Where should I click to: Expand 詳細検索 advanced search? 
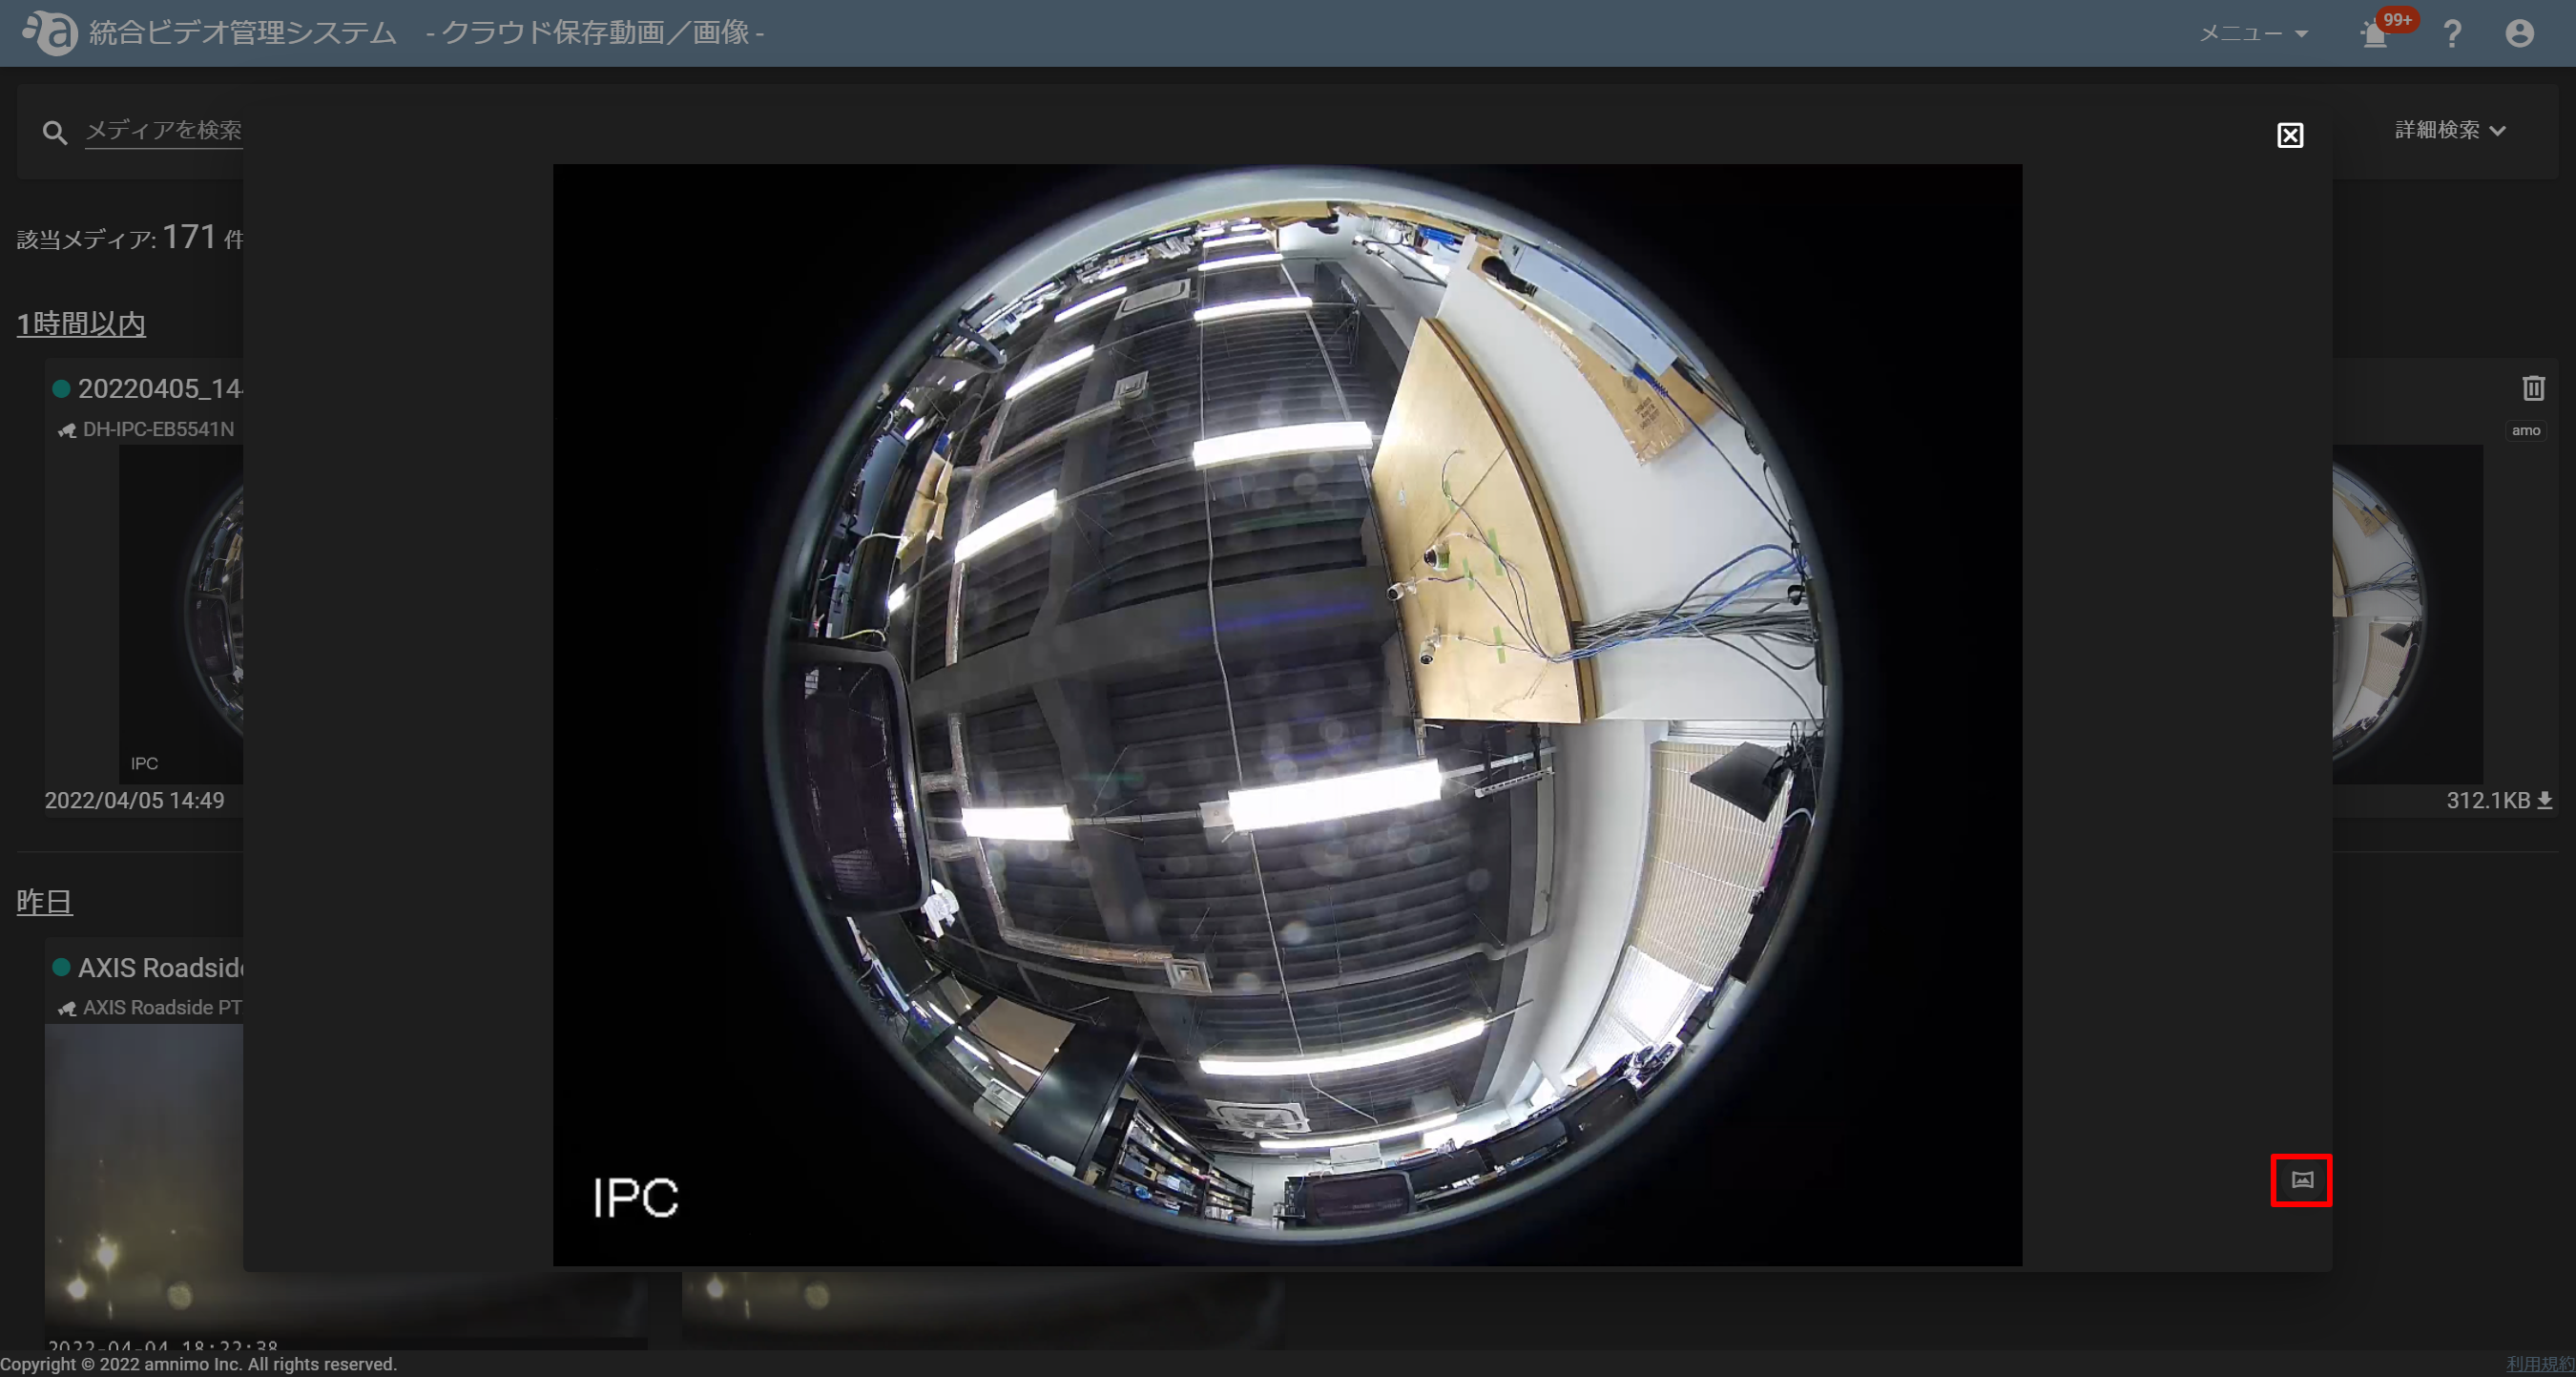(x=2449, y=130)
